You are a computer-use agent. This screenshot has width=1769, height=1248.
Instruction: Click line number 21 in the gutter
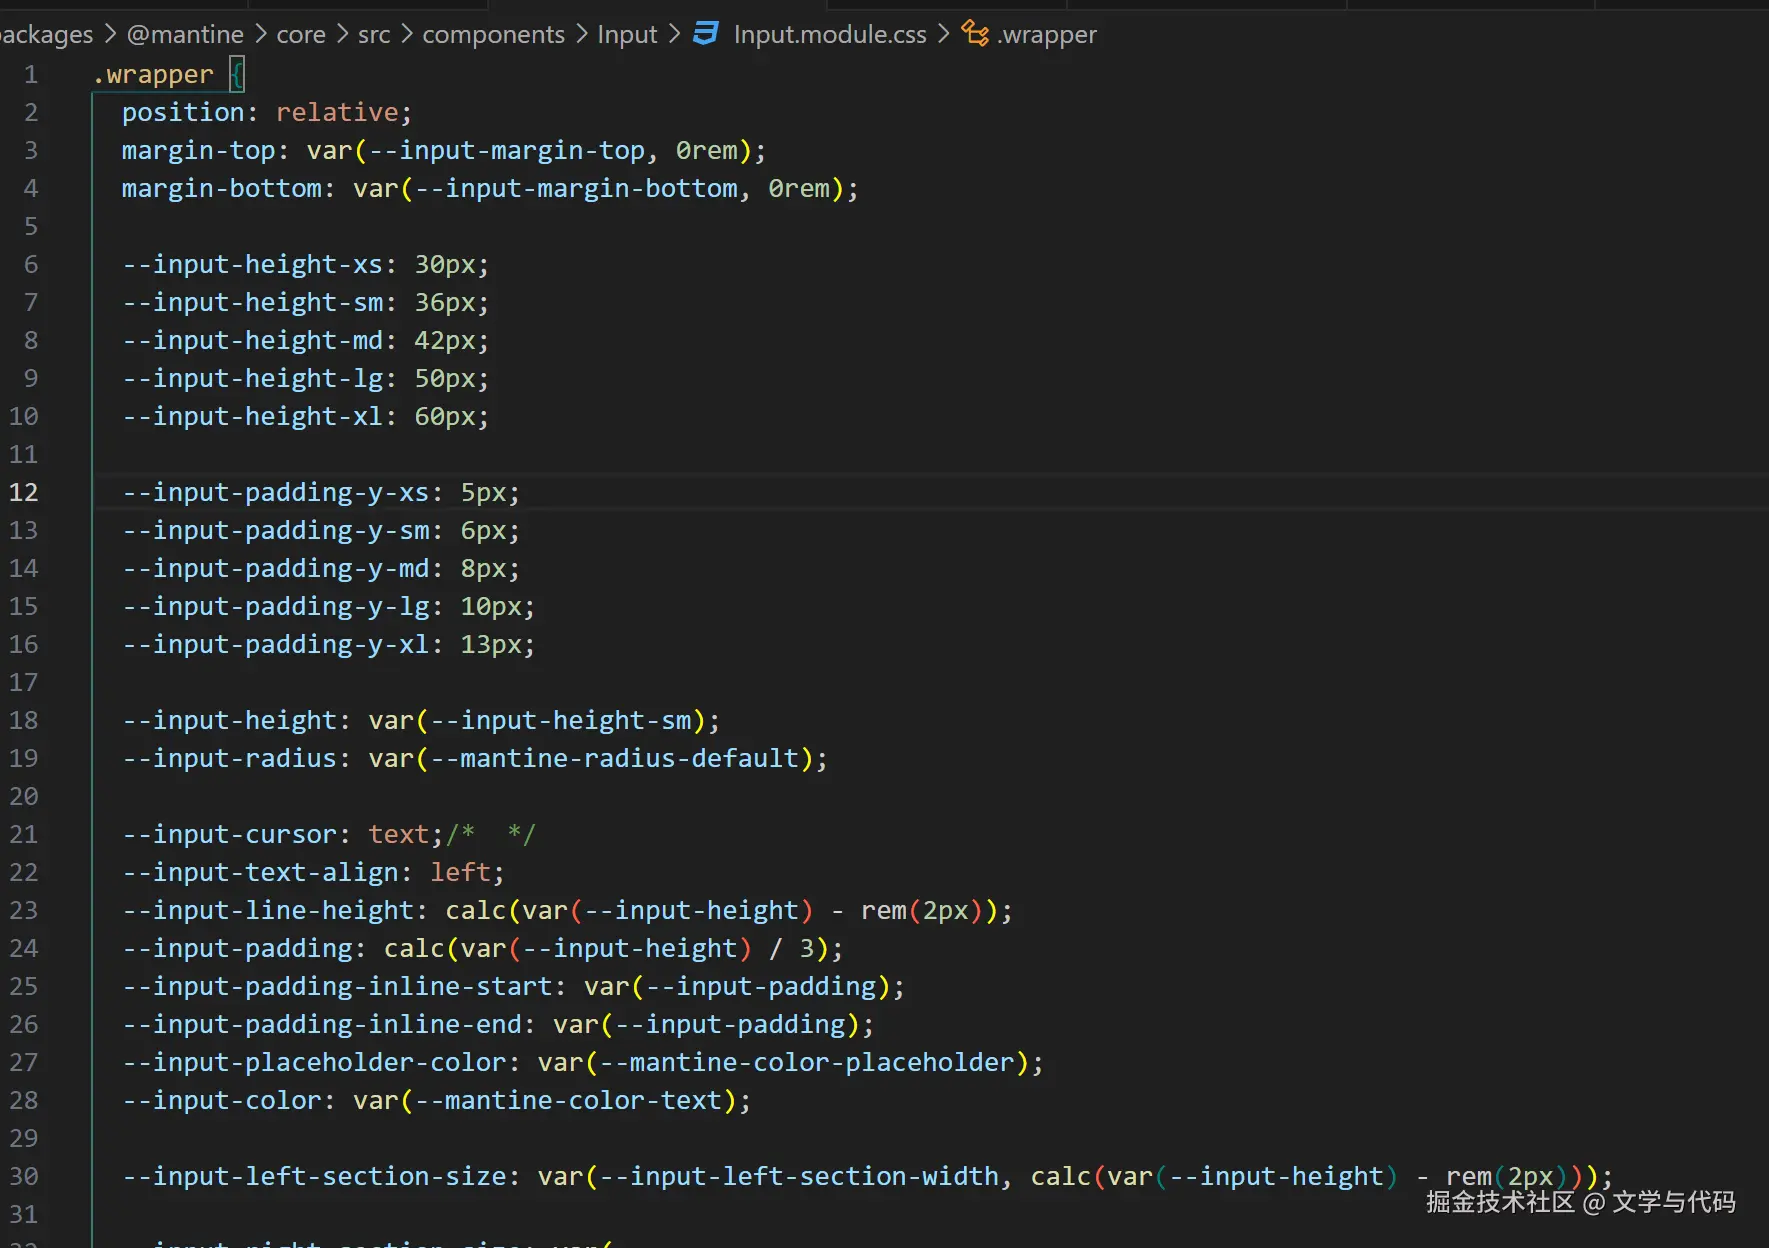24,834
